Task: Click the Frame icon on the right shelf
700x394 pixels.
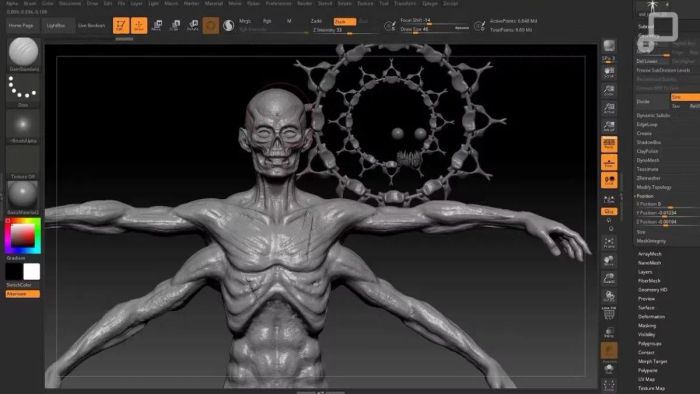Action: point(609,243)
